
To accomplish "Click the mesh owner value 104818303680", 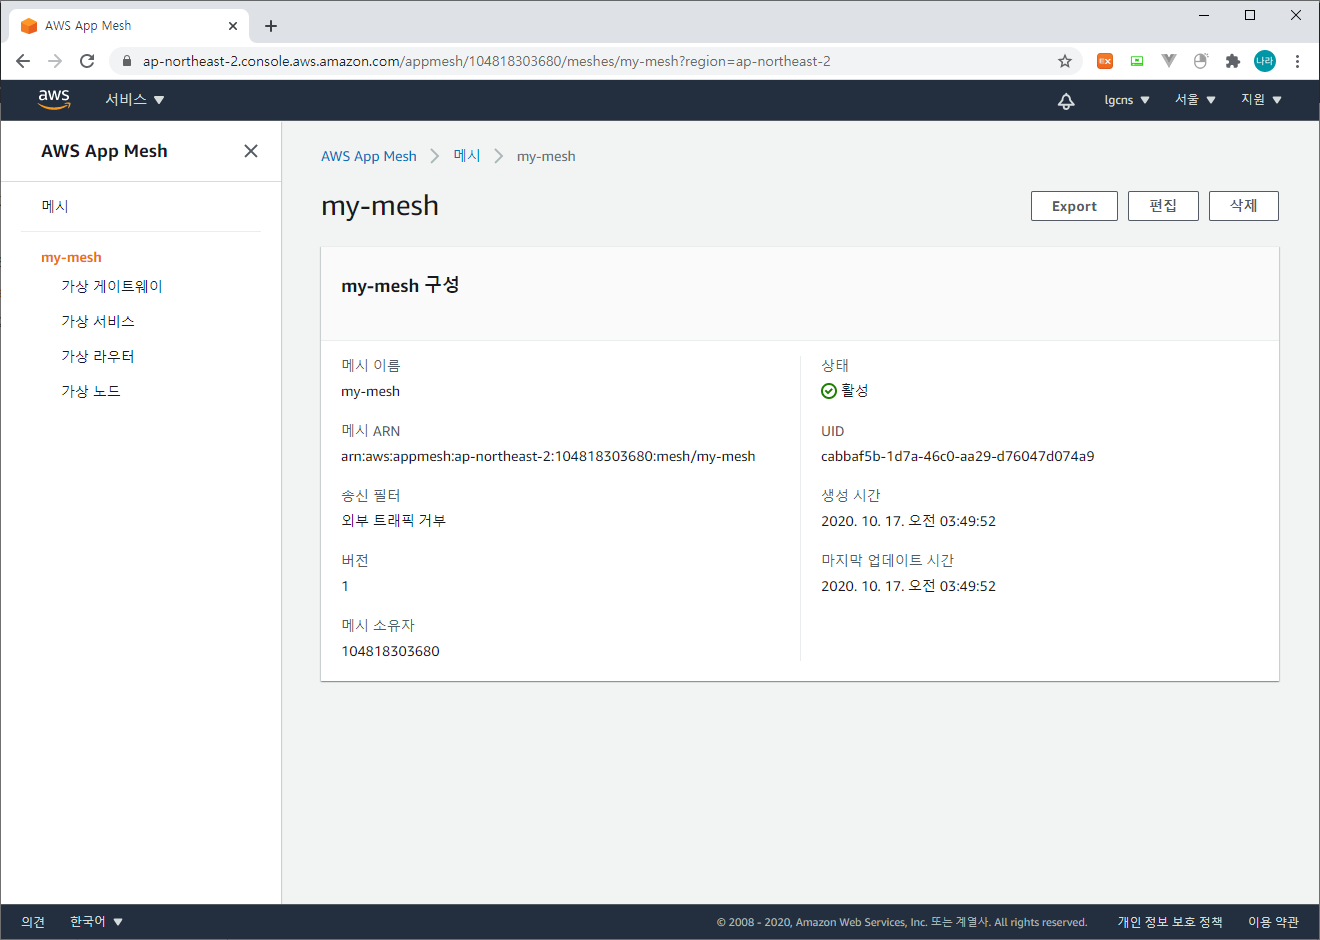I will pos(390,651).
